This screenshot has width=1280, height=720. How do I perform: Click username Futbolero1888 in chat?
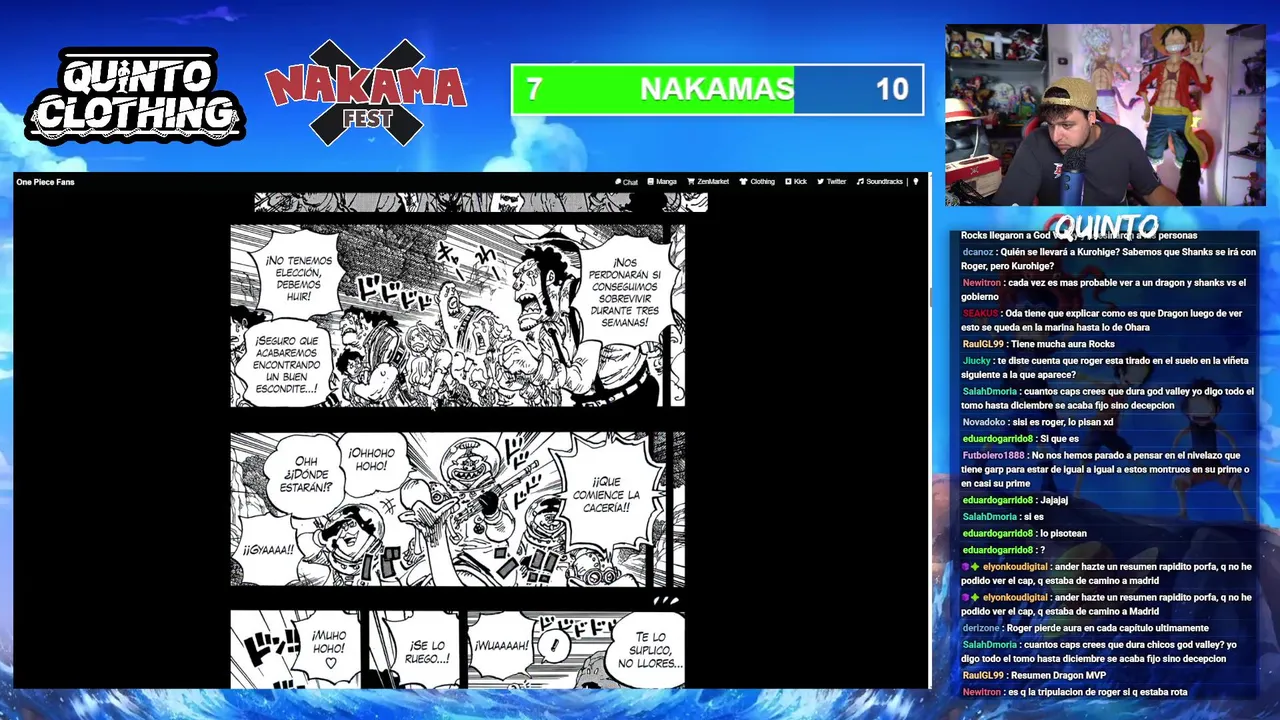(993, 456)
